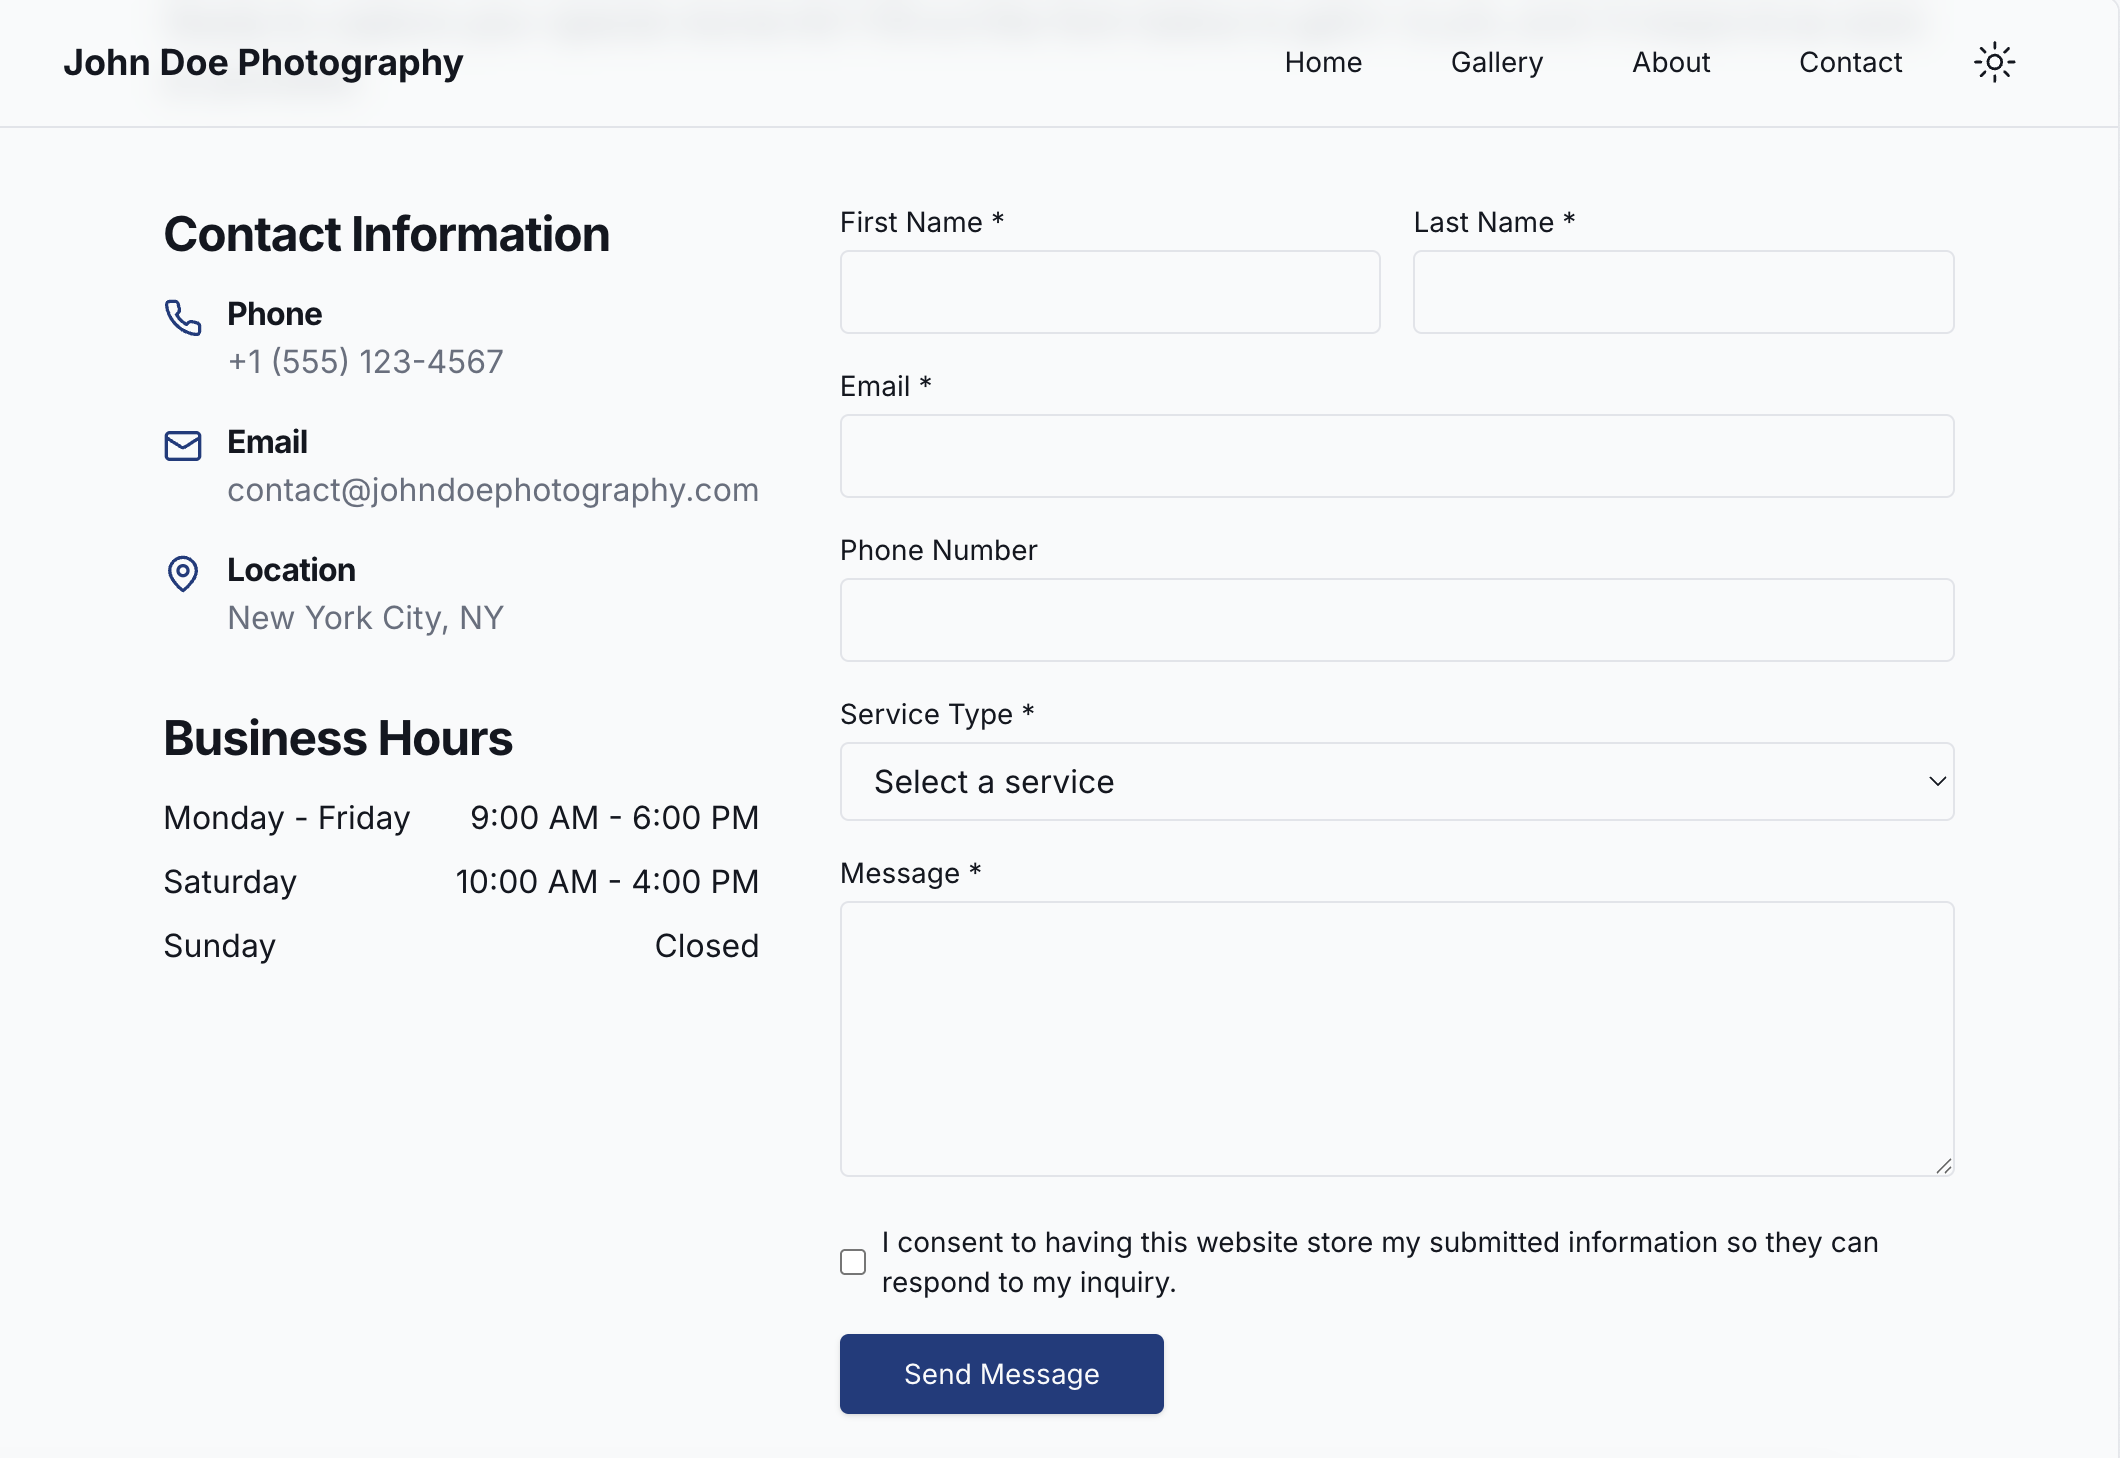This screenshot has width=2120, height=1458.
Task: Click the email envelope icon
Action: click(183, 445)
